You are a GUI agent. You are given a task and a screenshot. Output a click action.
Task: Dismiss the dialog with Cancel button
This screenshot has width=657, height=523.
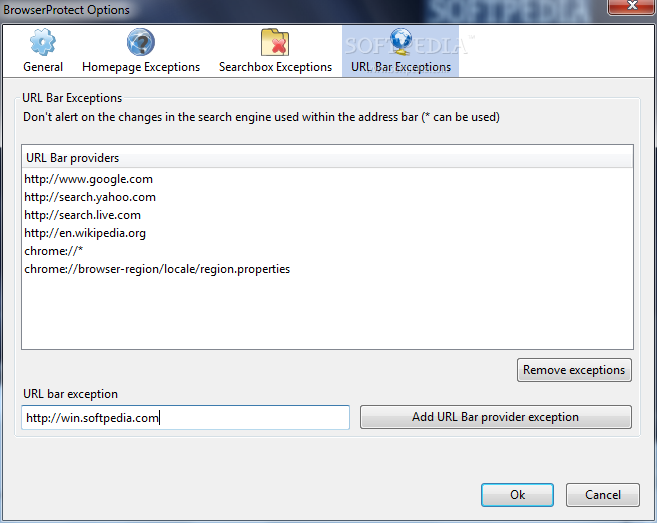point(603,495)
